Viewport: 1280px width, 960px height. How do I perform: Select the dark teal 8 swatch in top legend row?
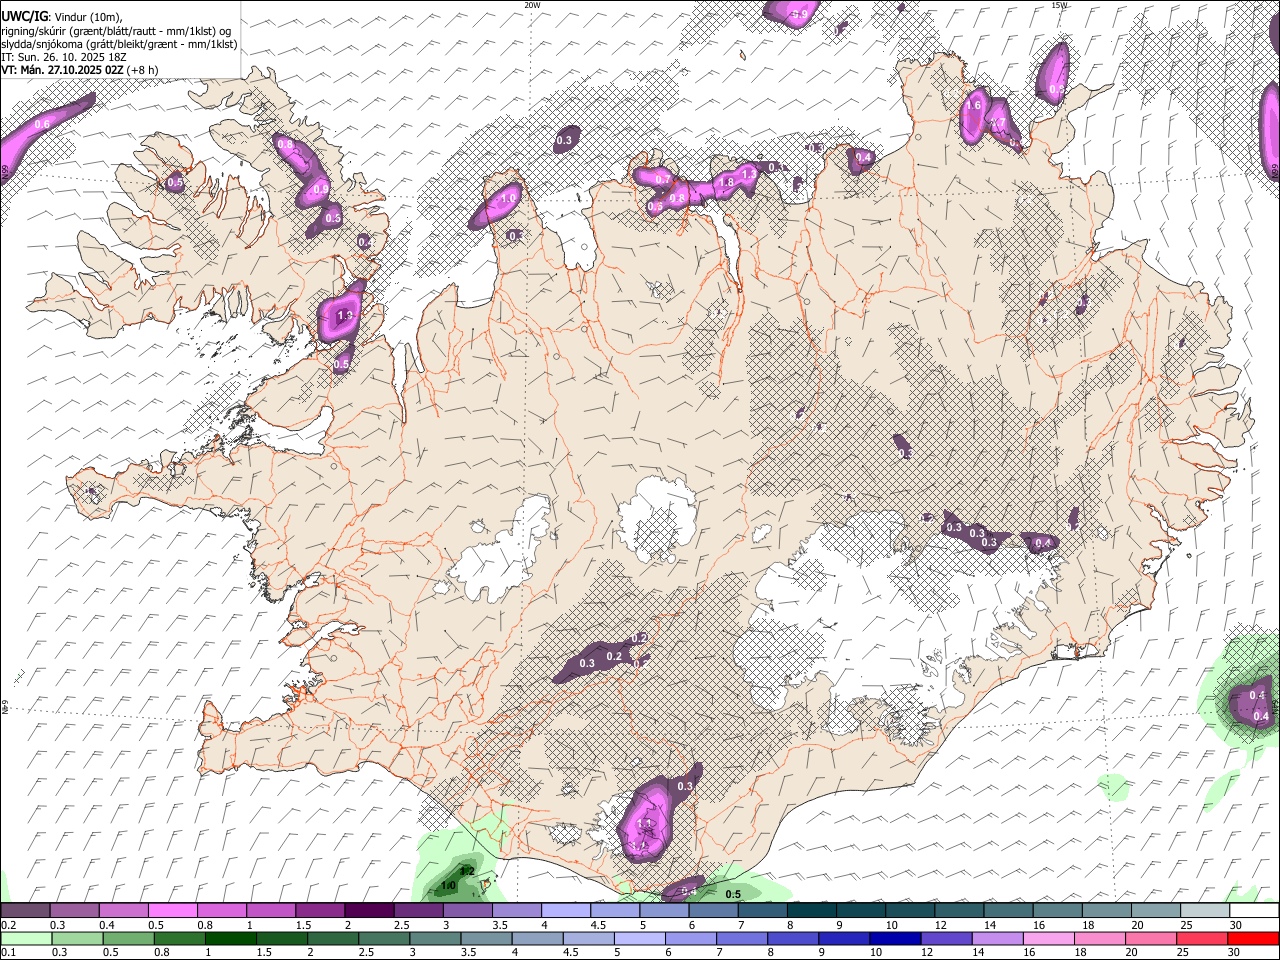[811, 911]
